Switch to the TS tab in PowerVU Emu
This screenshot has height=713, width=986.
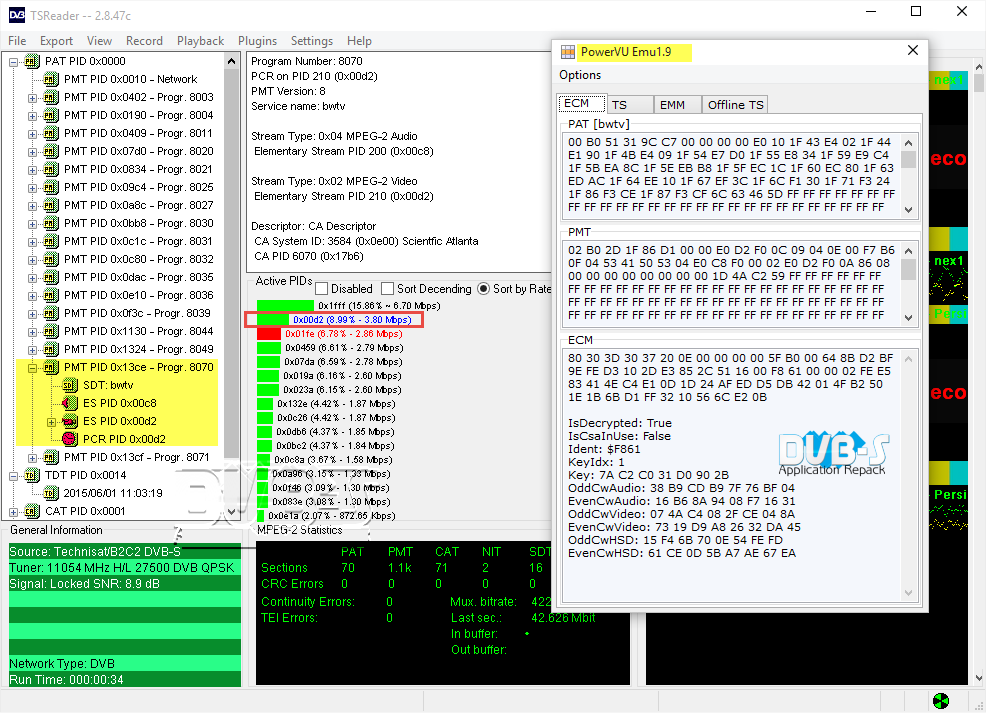629,105
